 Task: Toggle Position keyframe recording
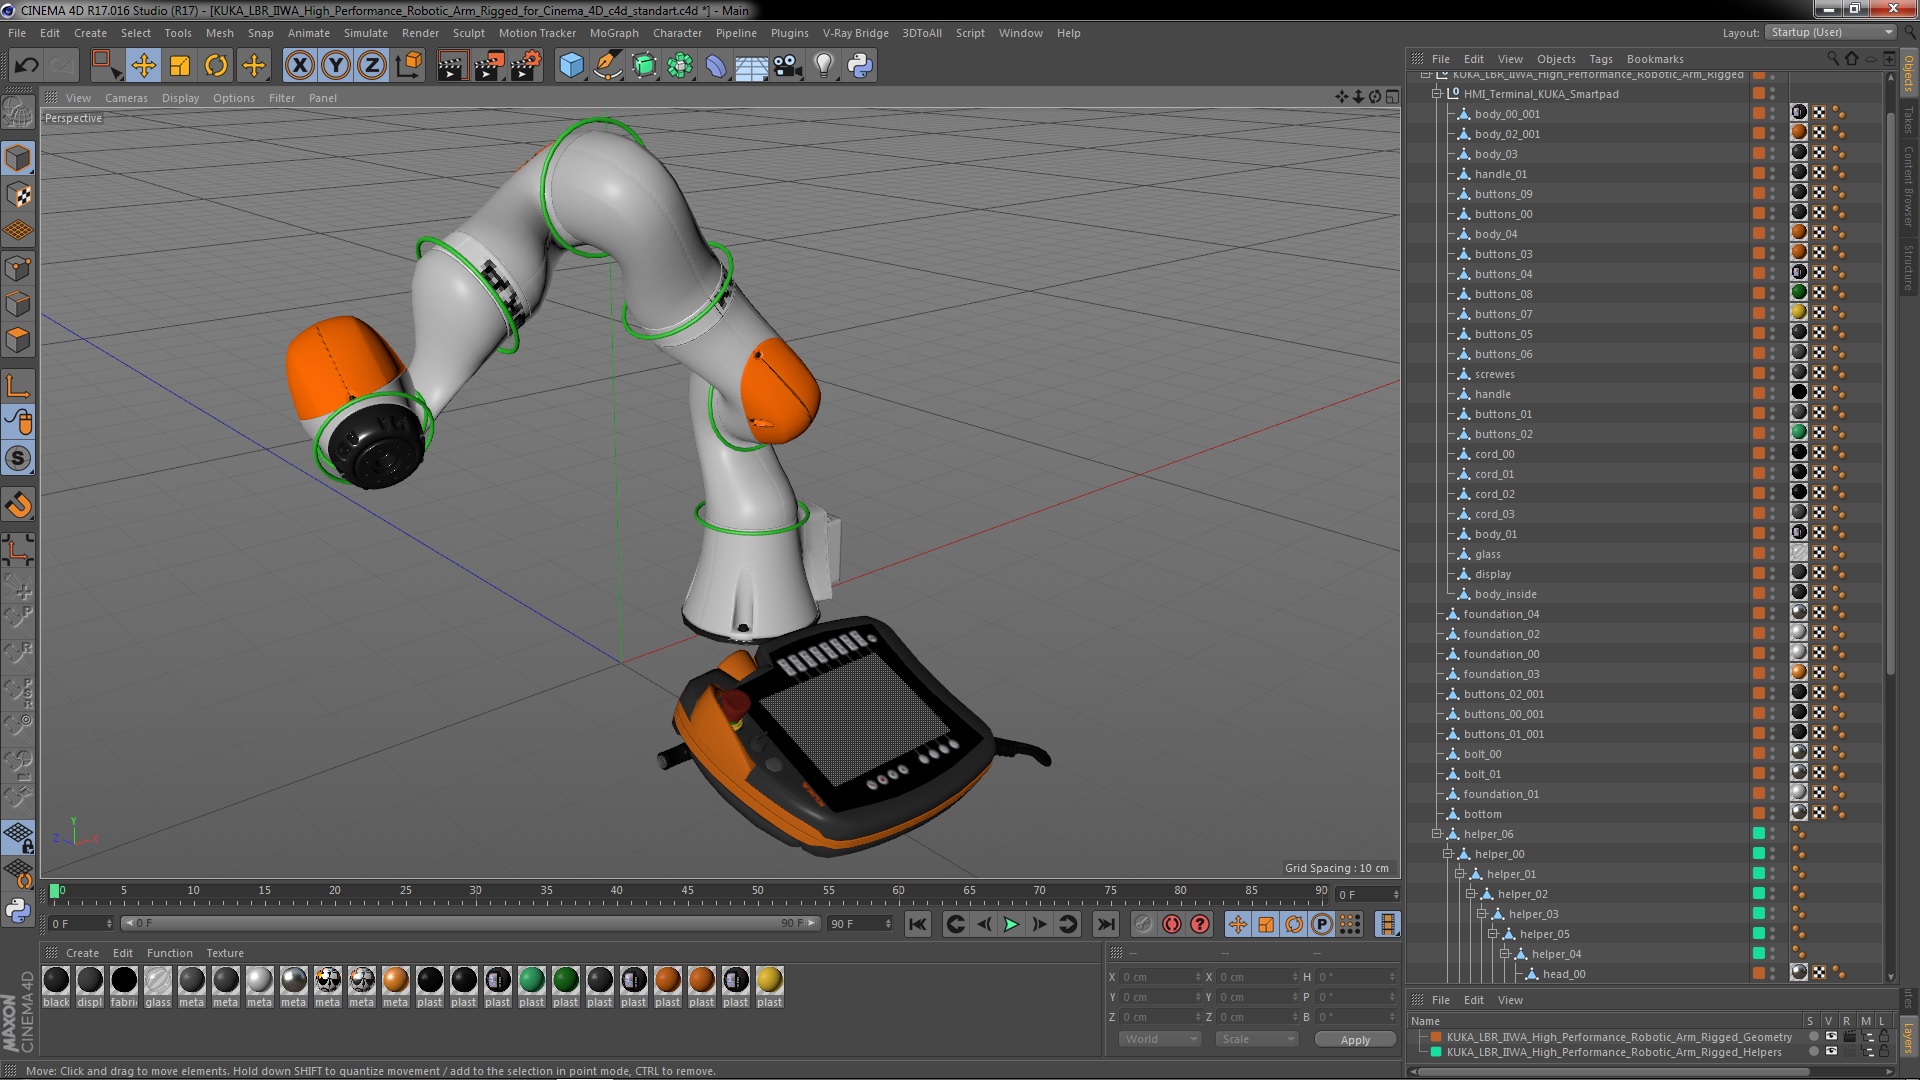(1238, 925)
